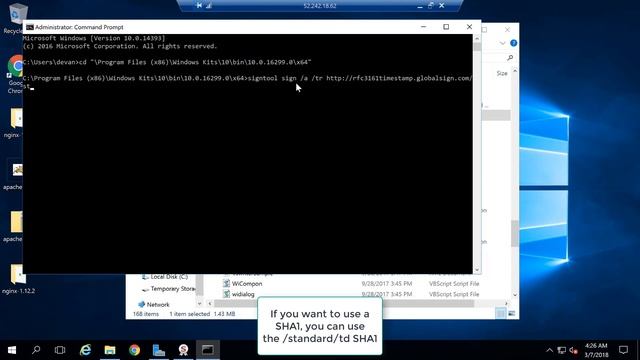
Task: Switch to Command Prompt taskbar button
Action: point(208,350)
